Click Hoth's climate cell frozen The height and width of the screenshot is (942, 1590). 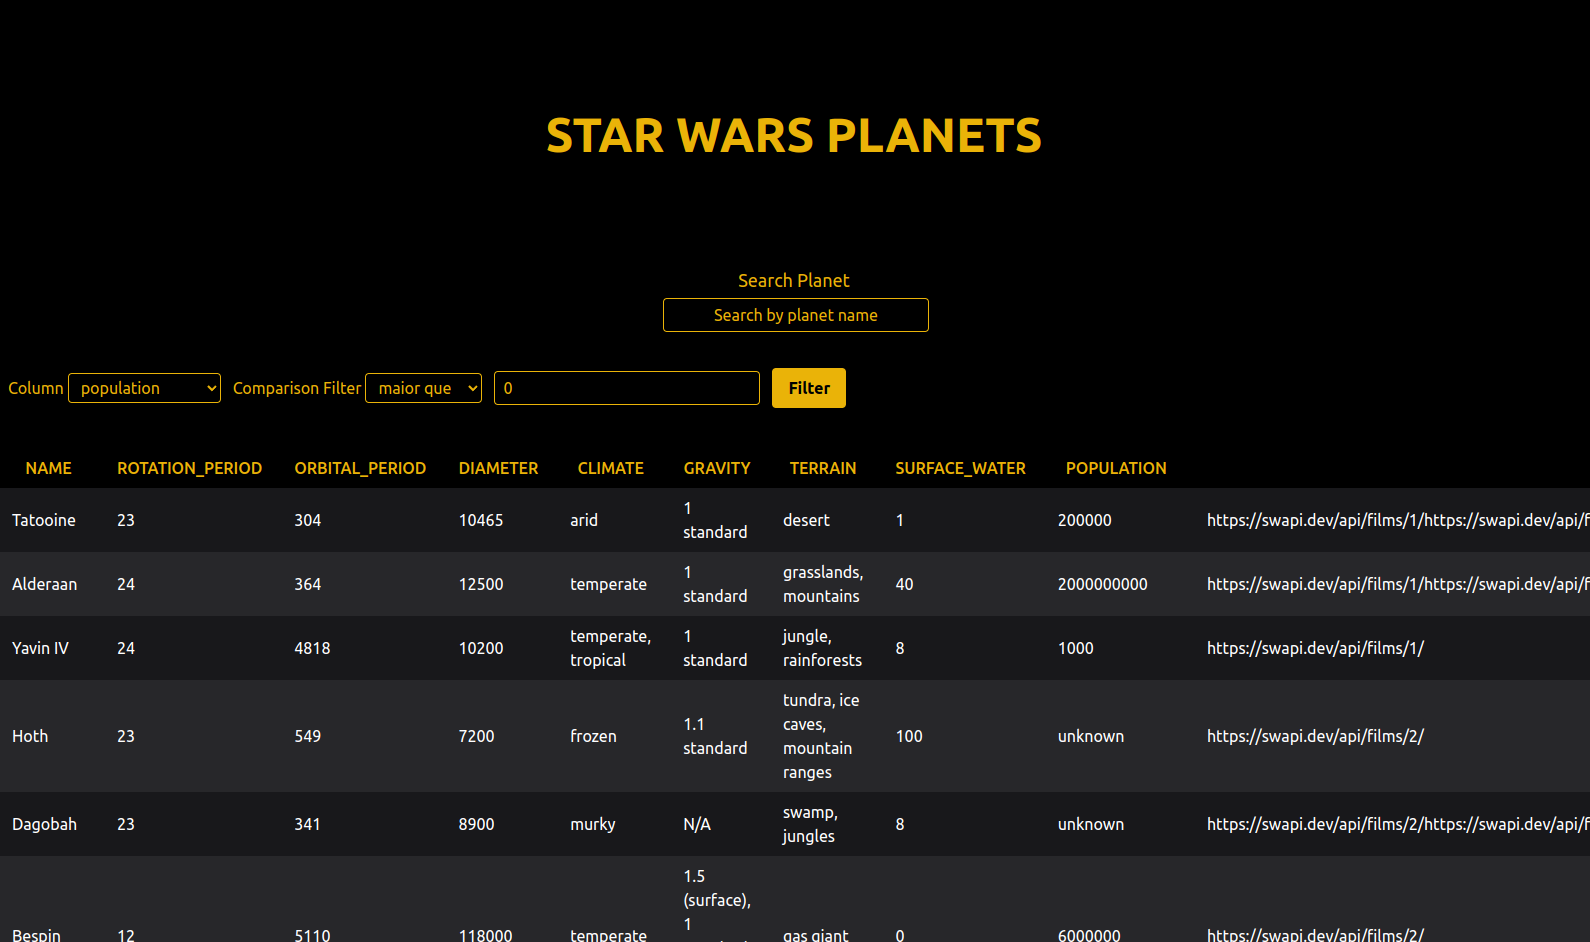click(x=594, y=736)
